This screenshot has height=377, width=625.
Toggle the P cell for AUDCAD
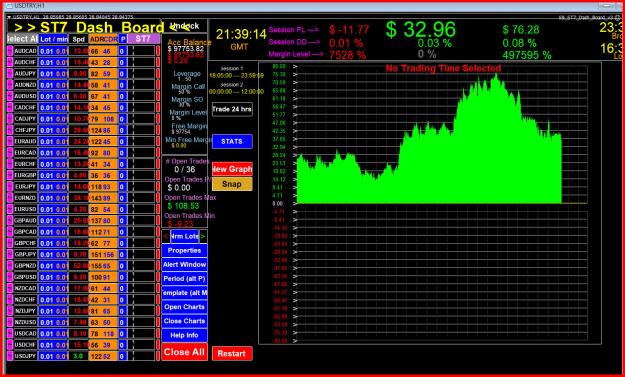click(x=122, y=51)
